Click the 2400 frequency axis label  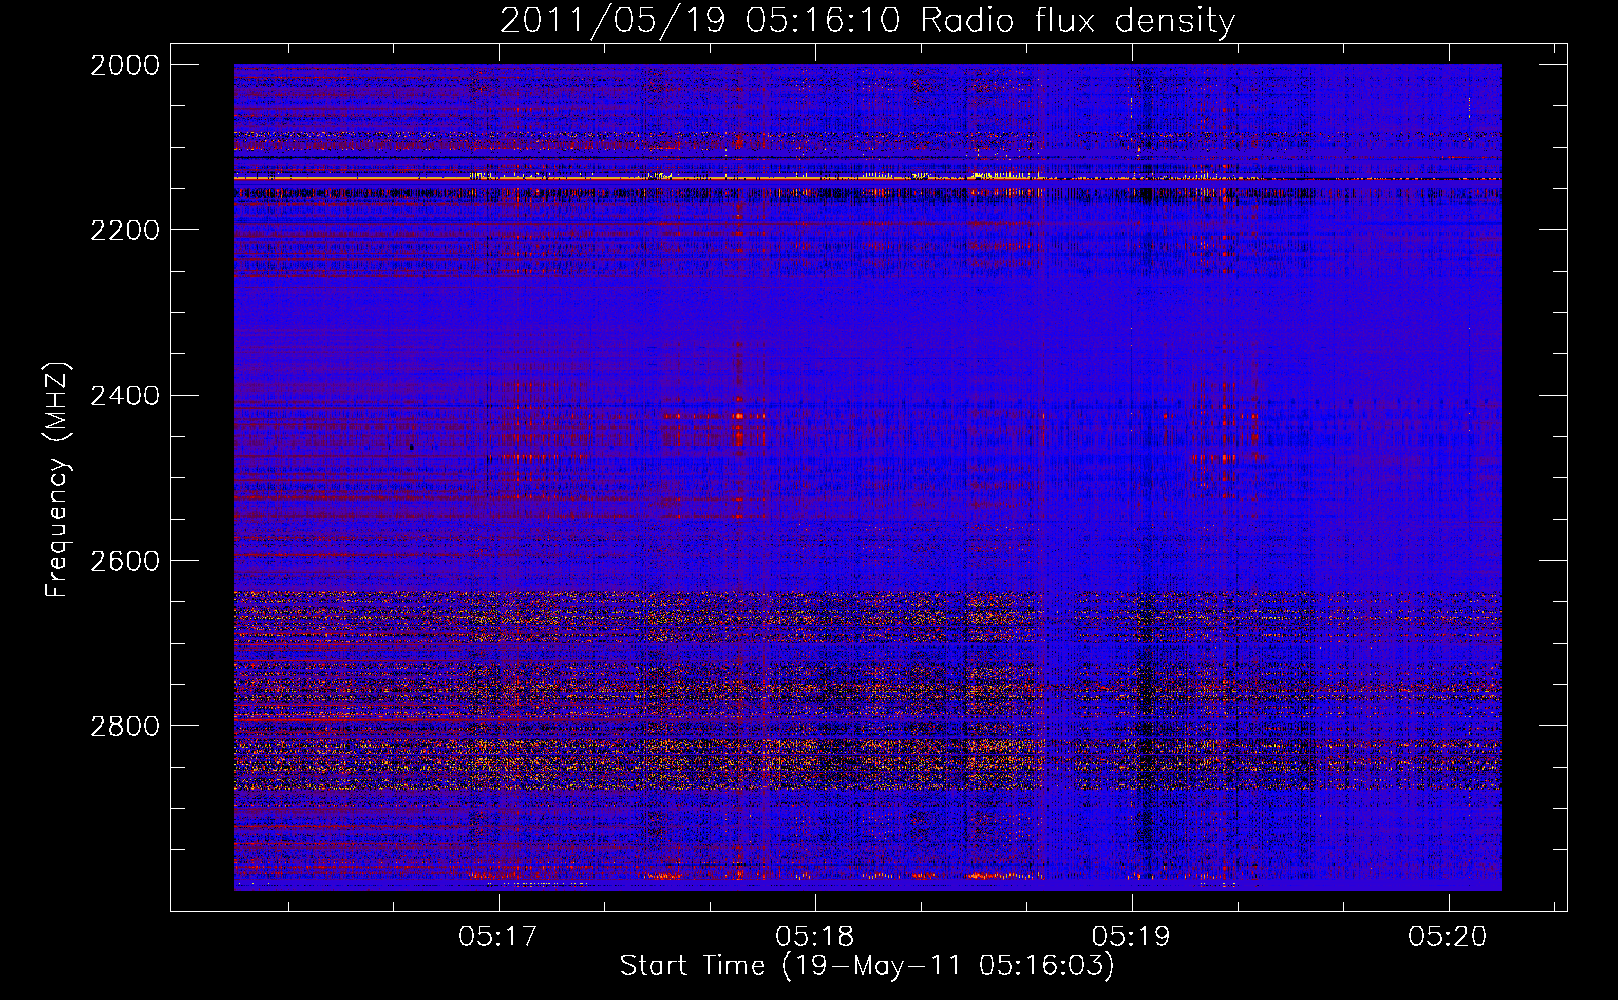125,396
